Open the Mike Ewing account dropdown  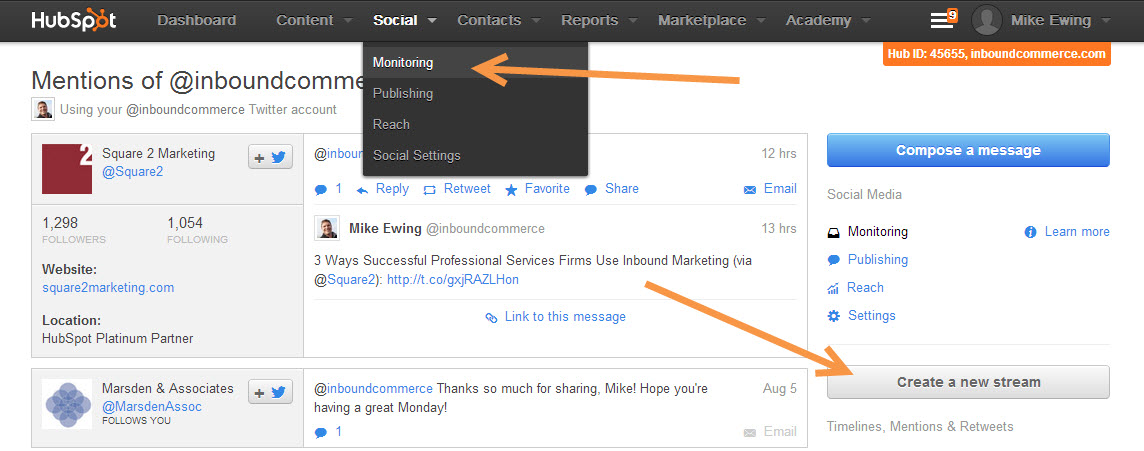point(1061,20)
